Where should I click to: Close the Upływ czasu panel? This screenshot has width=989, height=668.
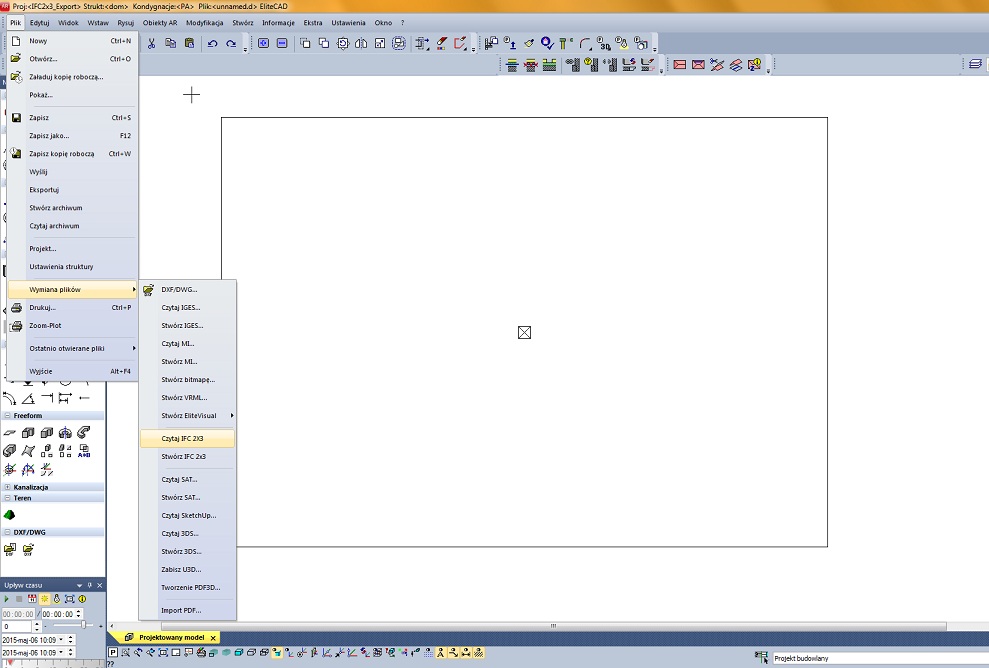(x=100, y=585)
